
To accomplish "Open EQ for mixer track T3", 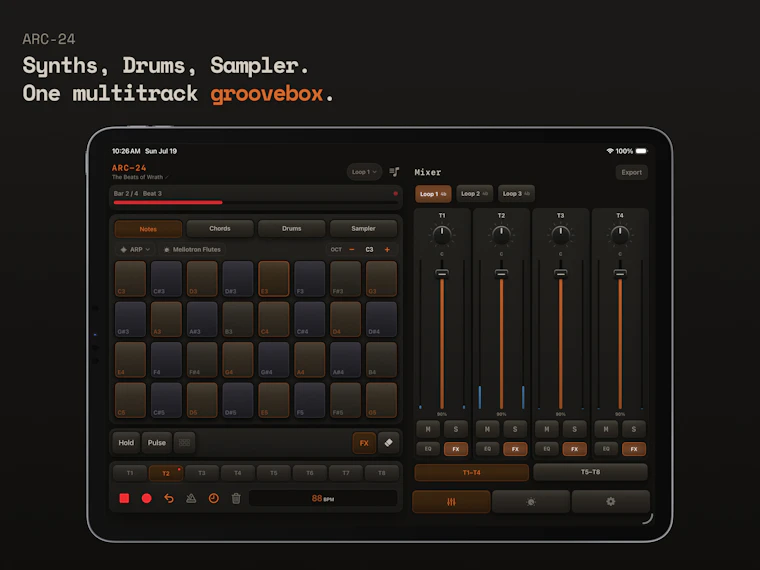I will (x=547, y=449).
